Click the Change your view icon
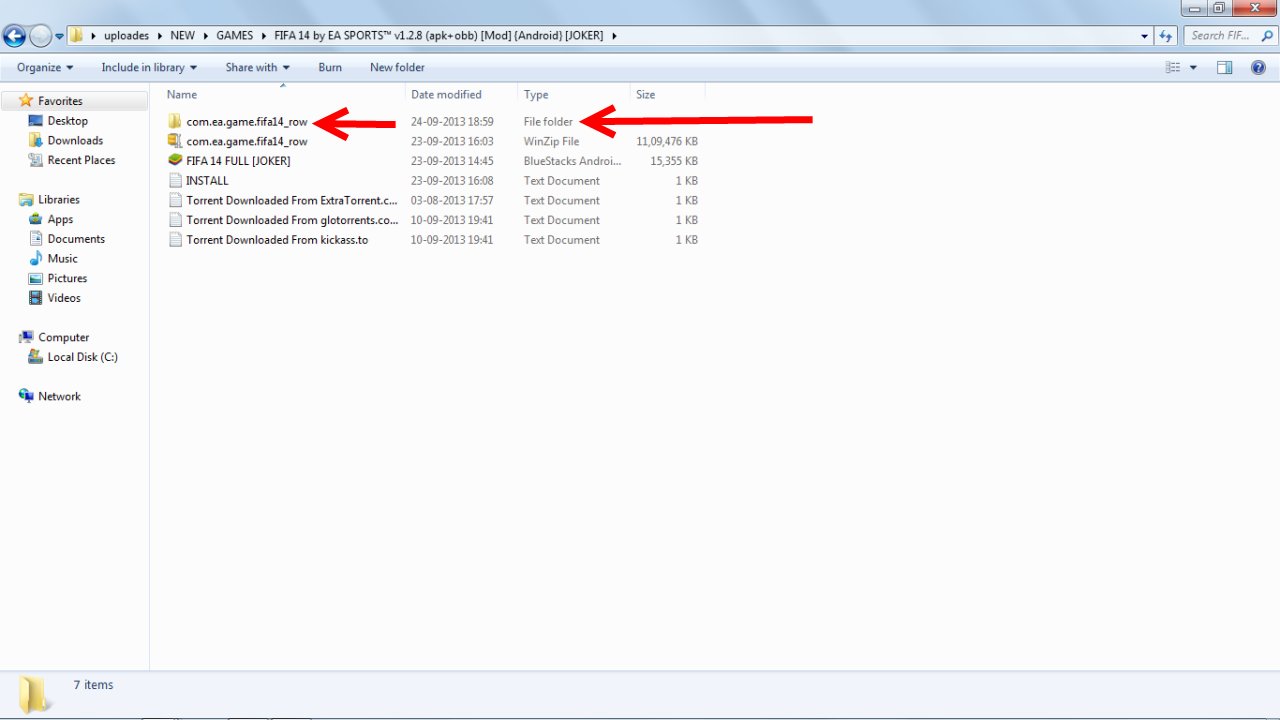1280x720 pixels. coord(1173,67)
